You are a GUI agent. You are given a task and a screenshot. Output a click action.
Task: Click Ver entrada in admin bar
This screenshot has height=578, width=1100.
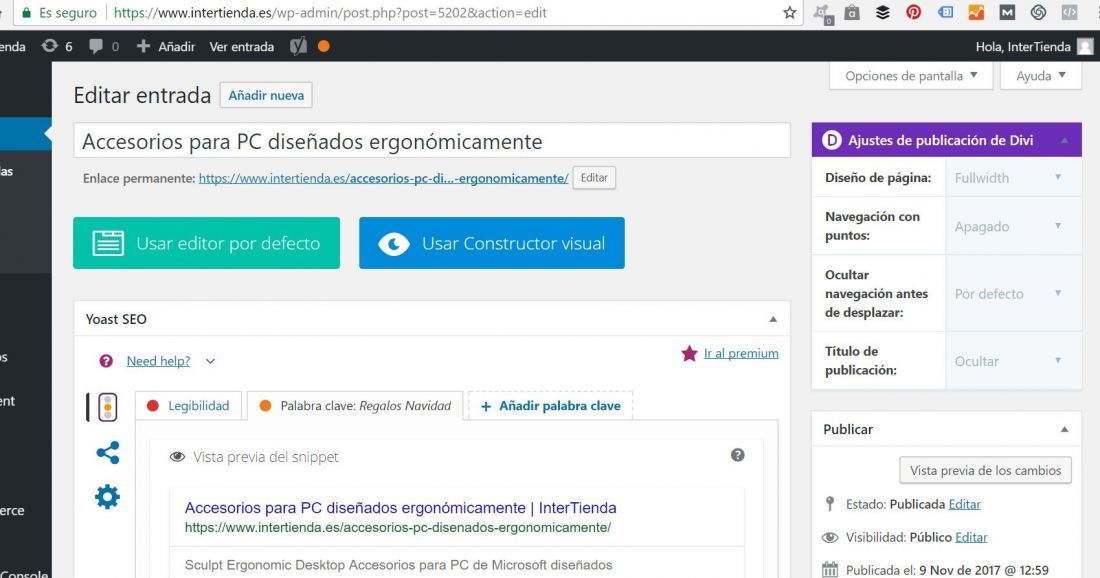point(241,46)
